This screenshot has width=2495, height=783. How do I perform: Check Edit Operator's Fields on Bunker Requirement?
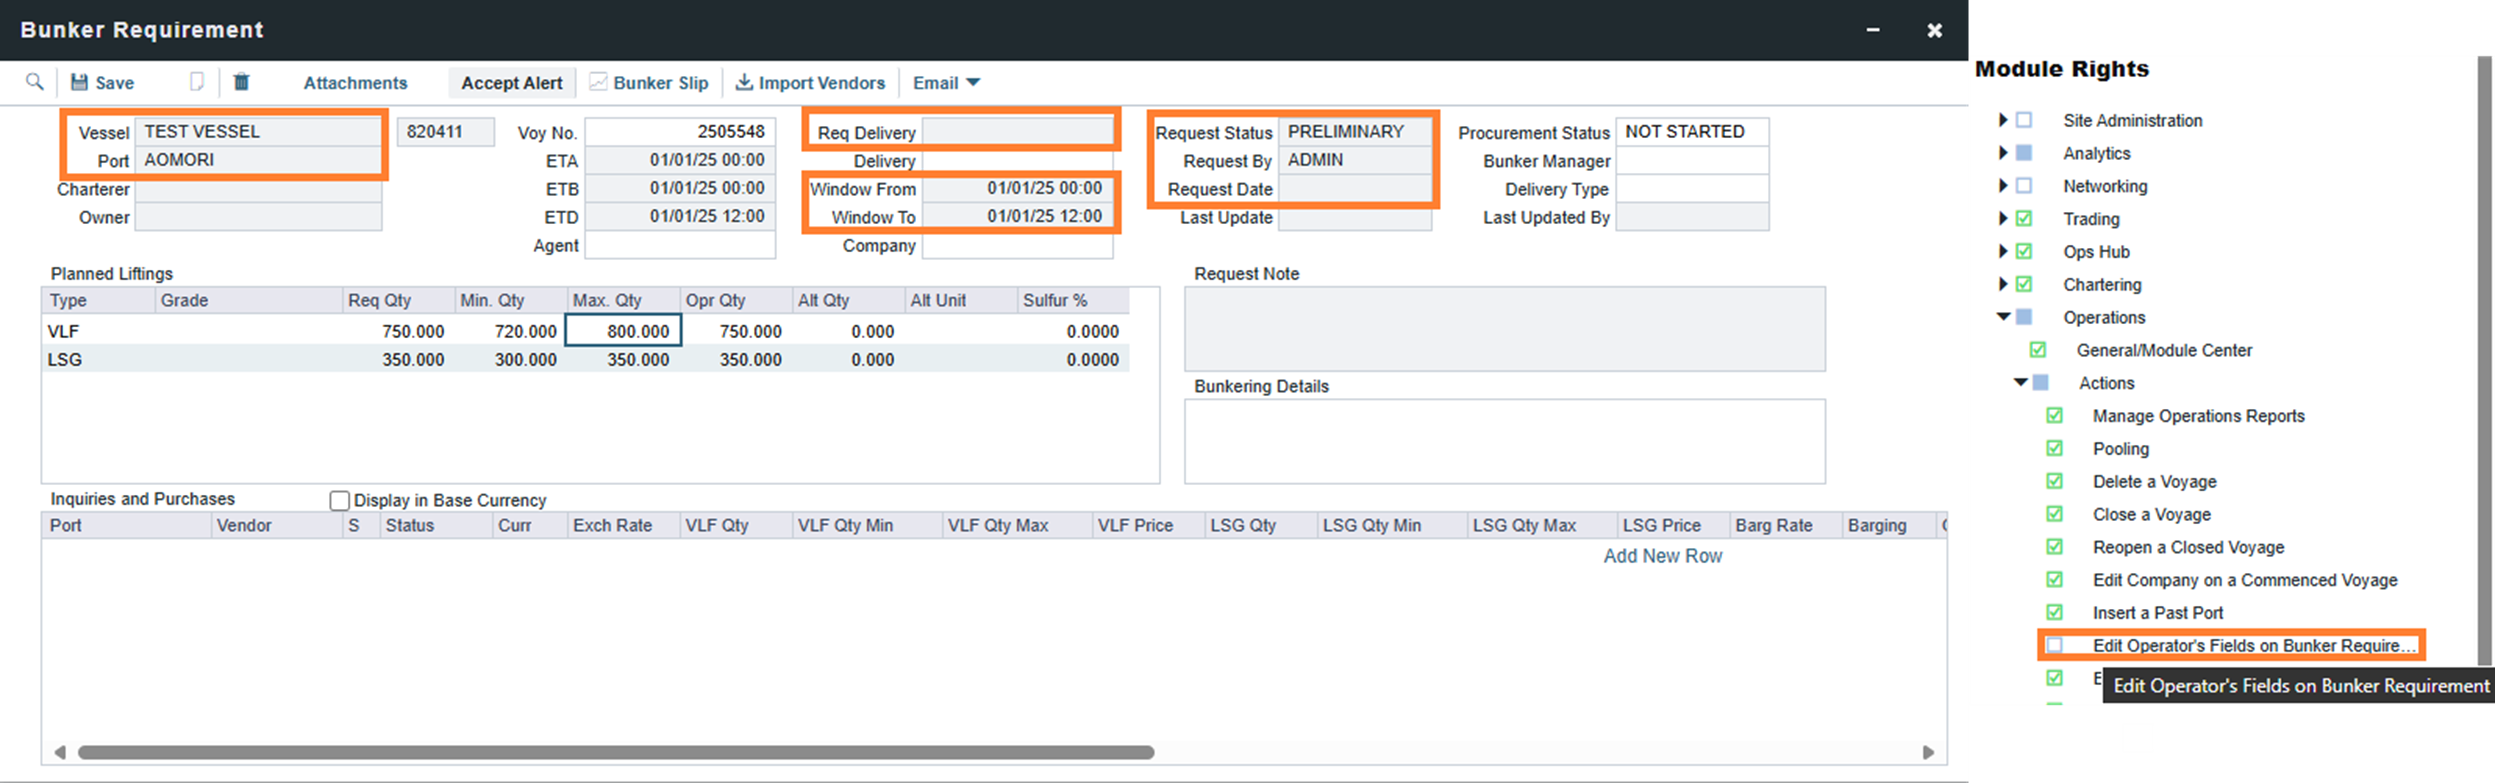(x=2054, y=646)
